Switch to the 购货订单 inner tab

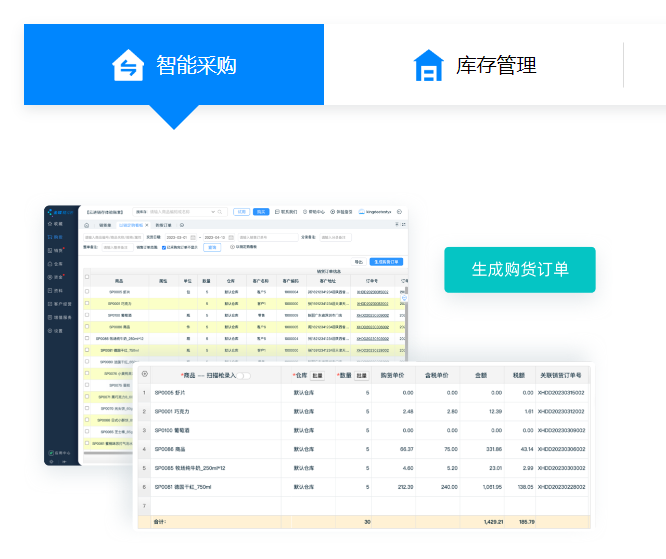pos(163,225)
